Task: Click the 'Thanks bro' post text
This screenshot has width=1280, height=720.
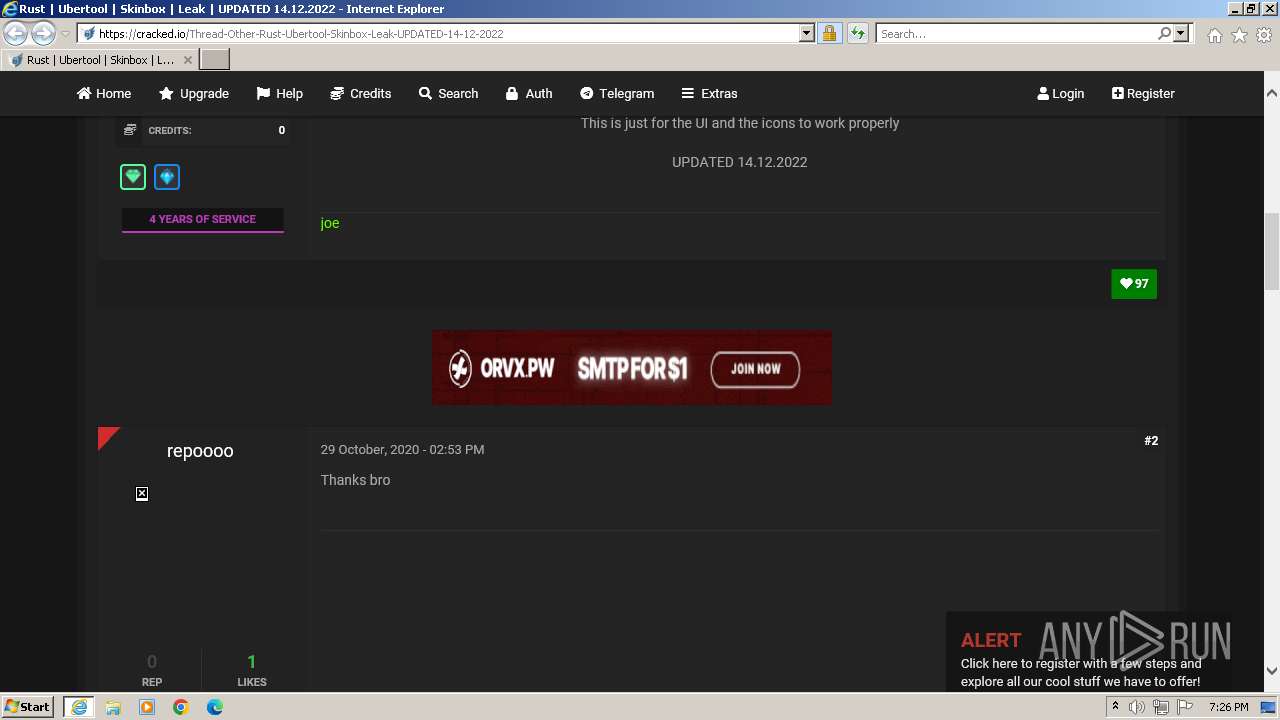Action: [355, 480]
